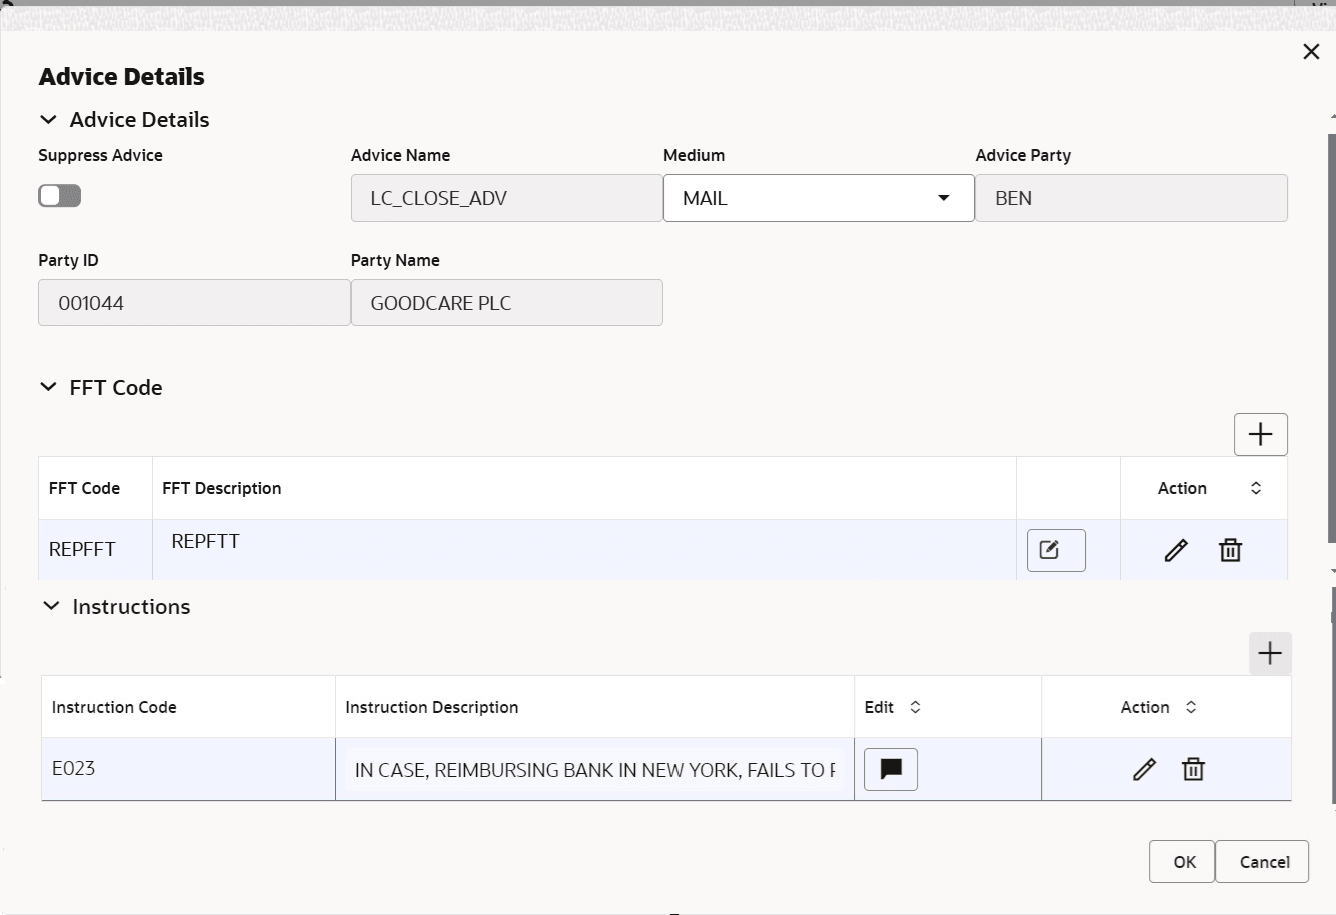Screen dimensions: 1336x915
Task: Collapse the Instructions section
Action: point(48,606)
